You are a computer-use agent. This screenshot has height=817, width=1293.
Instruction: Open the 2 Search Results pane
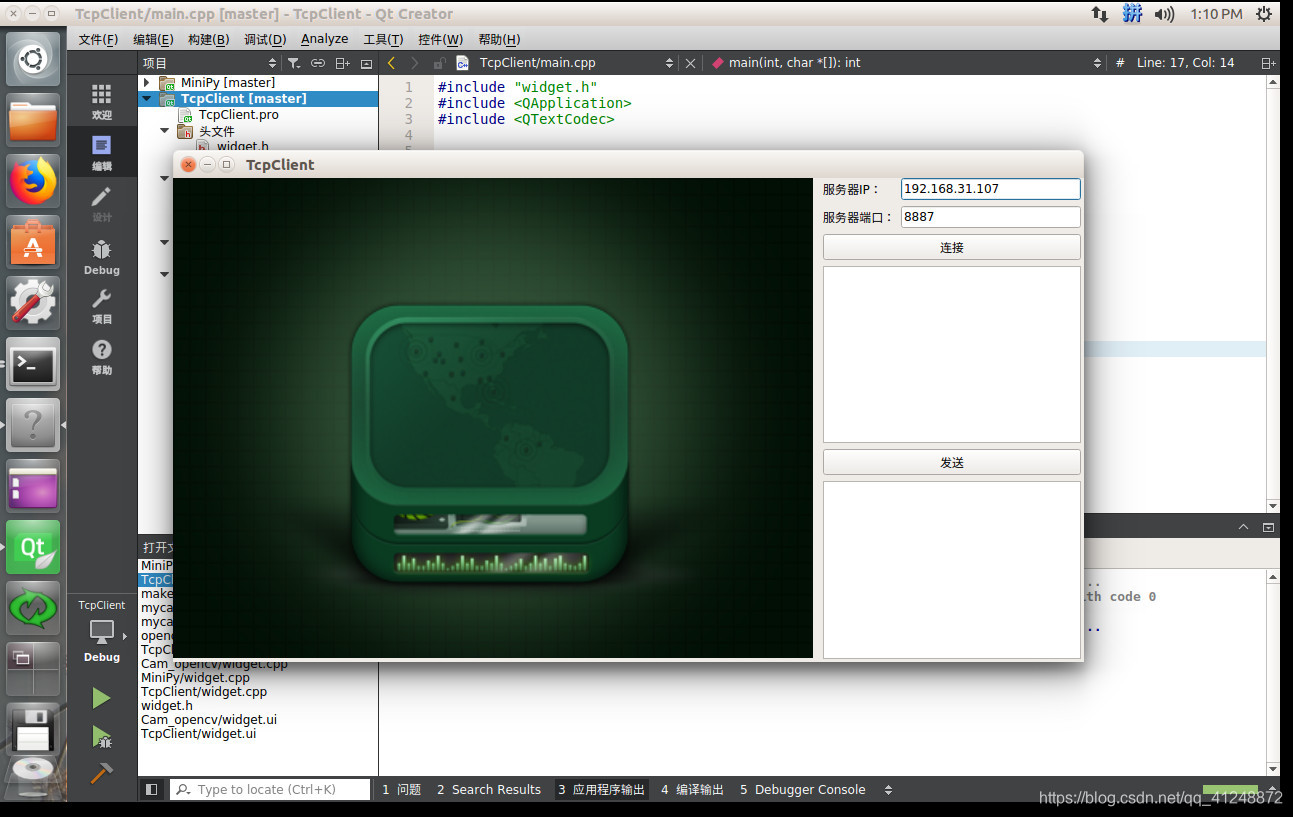(489, 790)
